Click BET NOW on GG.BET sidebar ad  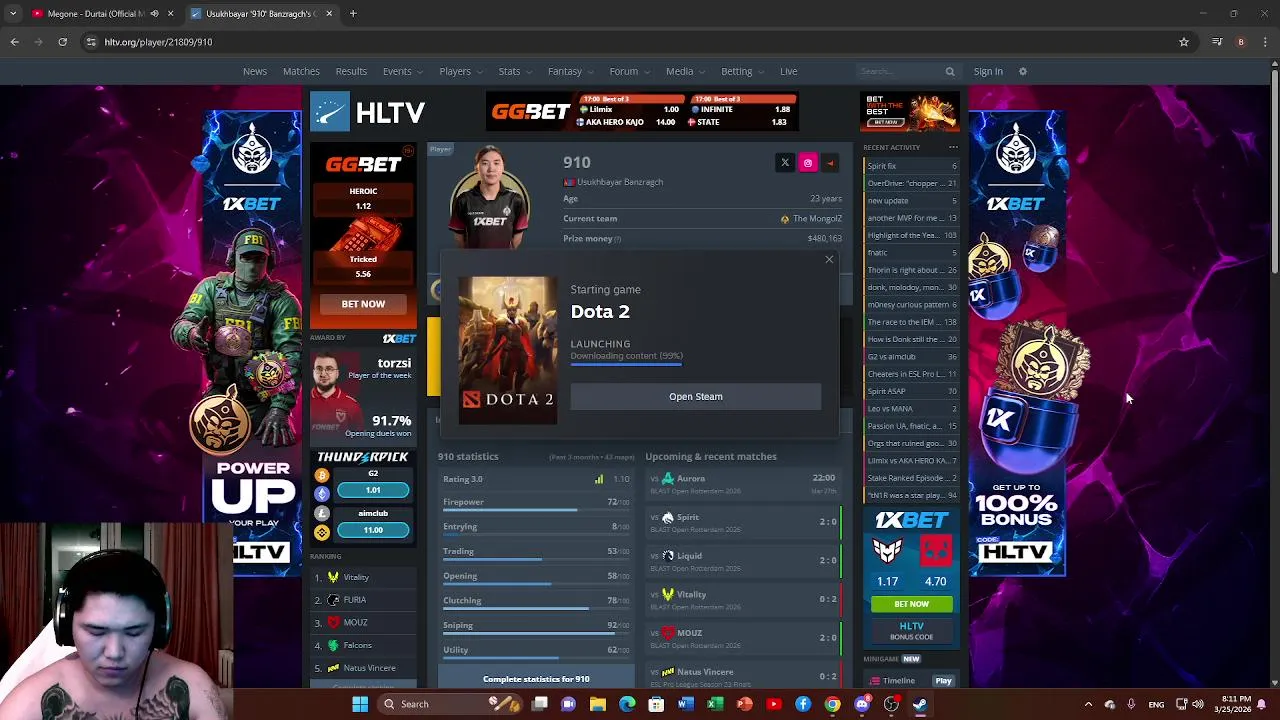click(x=363, y=304)
